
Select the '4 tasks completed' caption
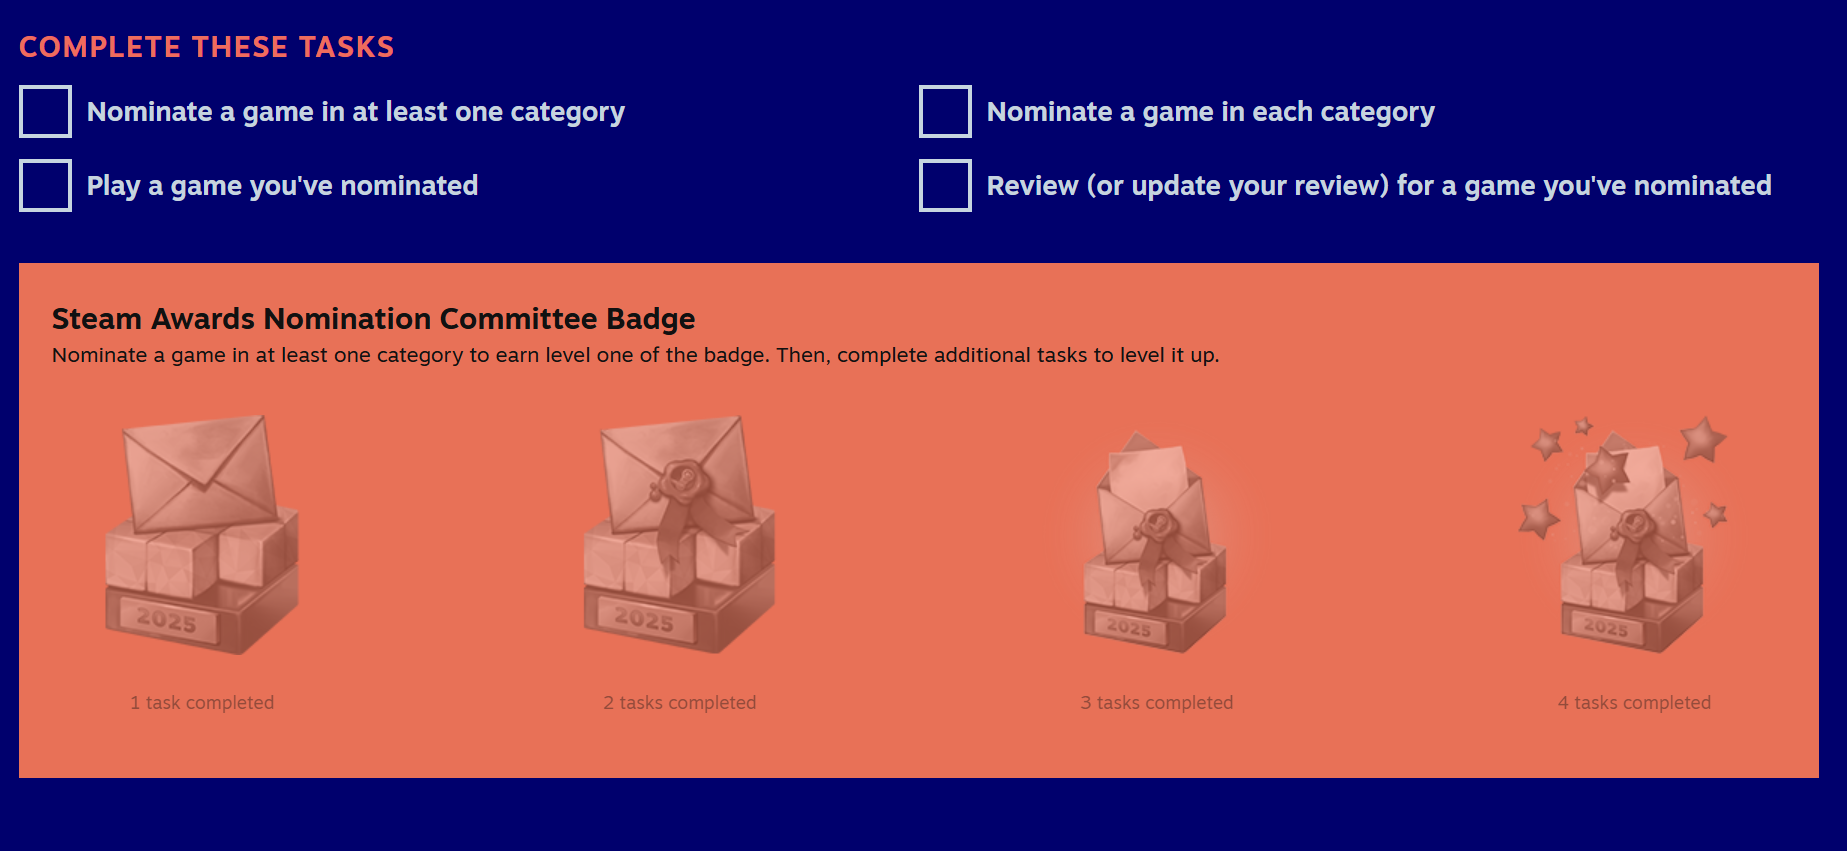[x=1634, y=703]
